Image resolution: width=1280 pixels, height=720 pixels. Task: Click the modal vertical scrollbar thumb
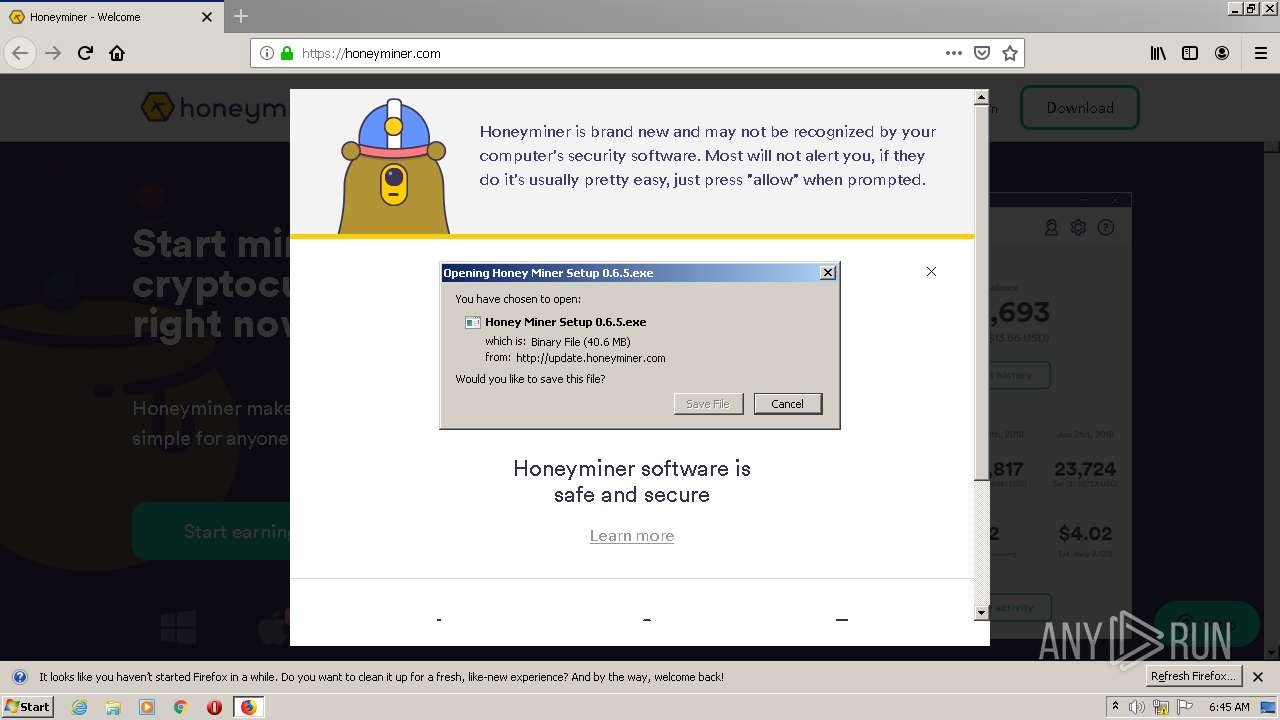point(981,291)
